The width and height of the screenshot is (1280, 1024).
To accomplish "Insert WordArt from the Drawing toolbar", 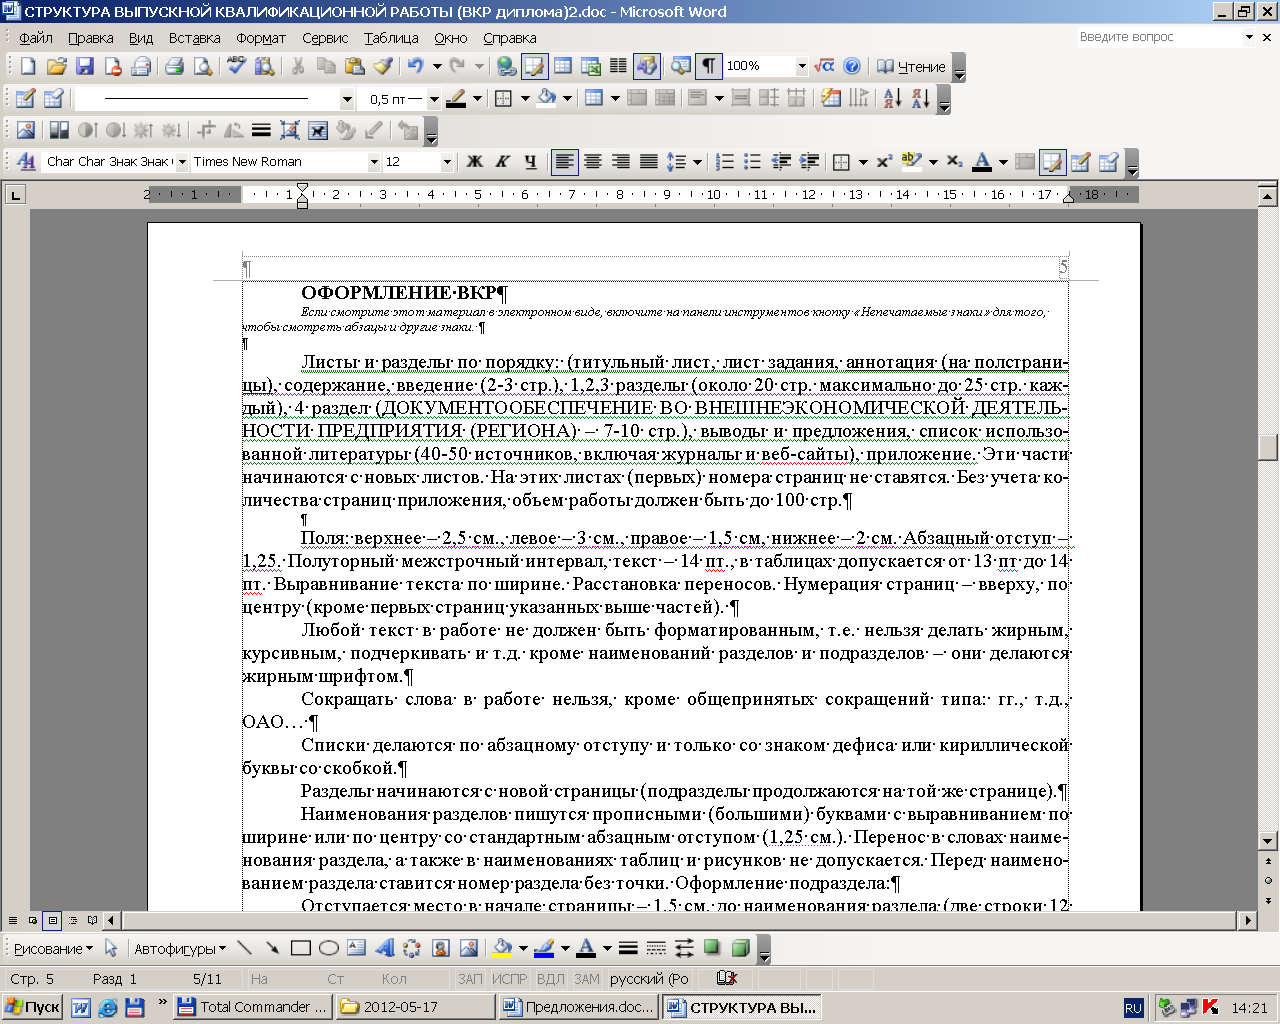I will pyautogui.click(x=384, y=948).
